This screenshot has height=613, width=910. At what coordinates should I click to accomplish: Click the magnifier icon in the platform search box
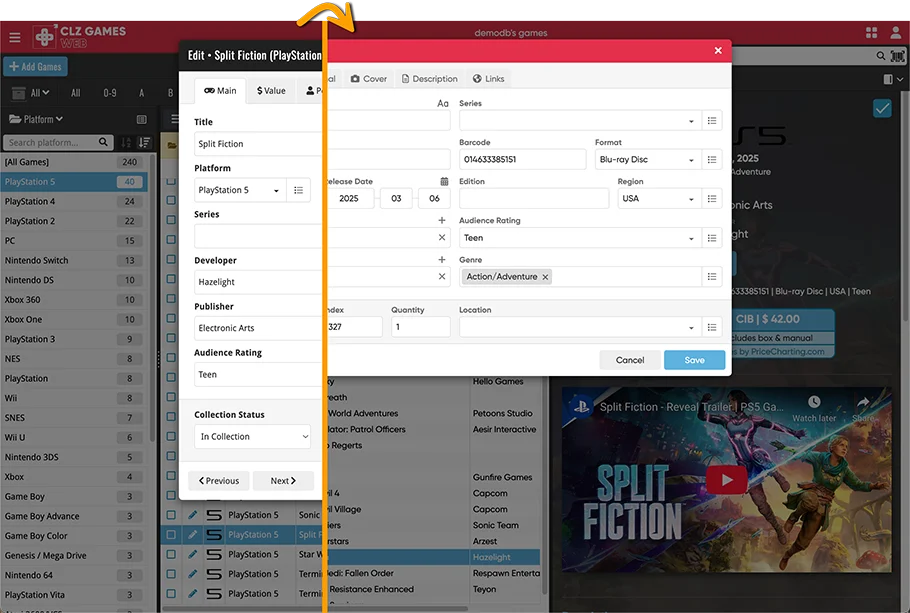coord(103,142)
